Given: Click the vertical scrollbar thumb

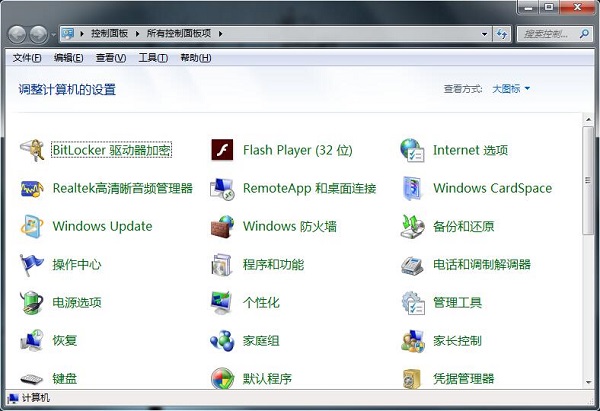Looking at the screenshot, I should click(x=588, y=180).
